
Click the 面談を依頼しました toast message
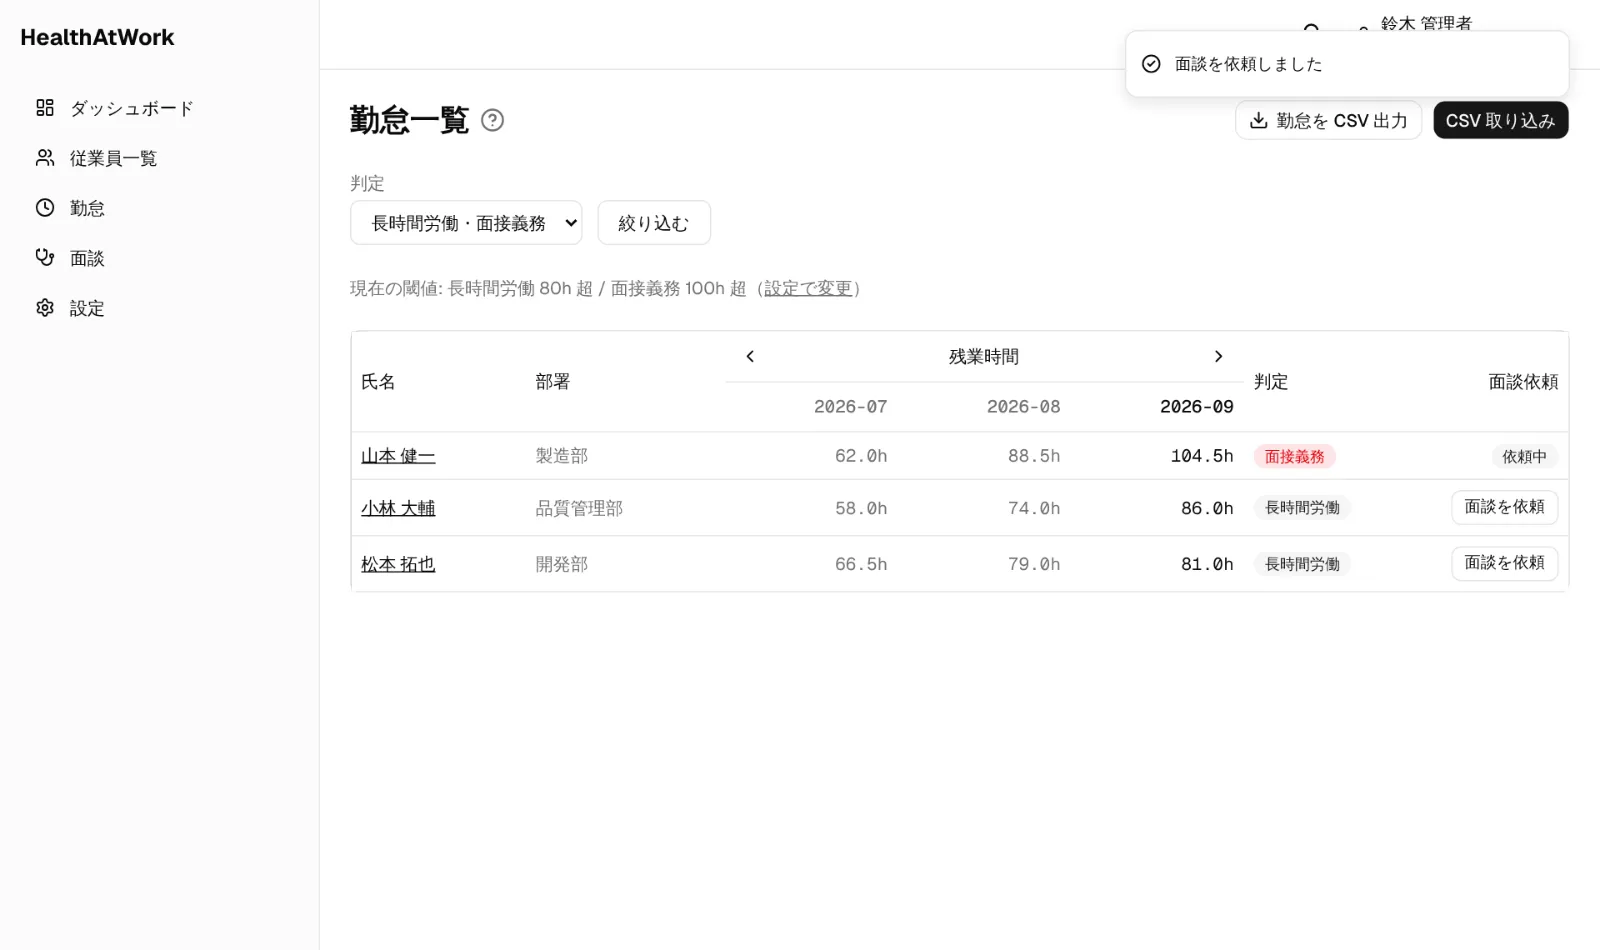[1248, 64]
